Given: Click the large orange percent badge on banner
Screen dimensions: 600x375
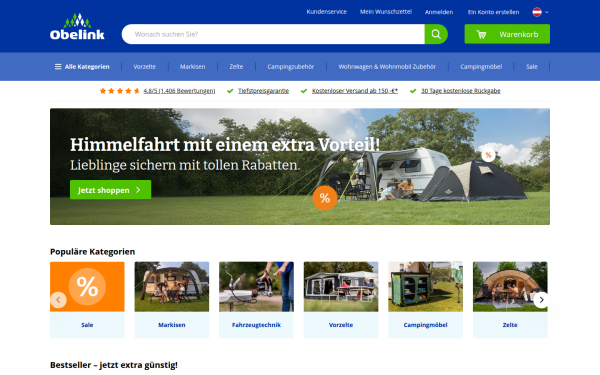Looking at the screenshot, I should tap(324, 198).
